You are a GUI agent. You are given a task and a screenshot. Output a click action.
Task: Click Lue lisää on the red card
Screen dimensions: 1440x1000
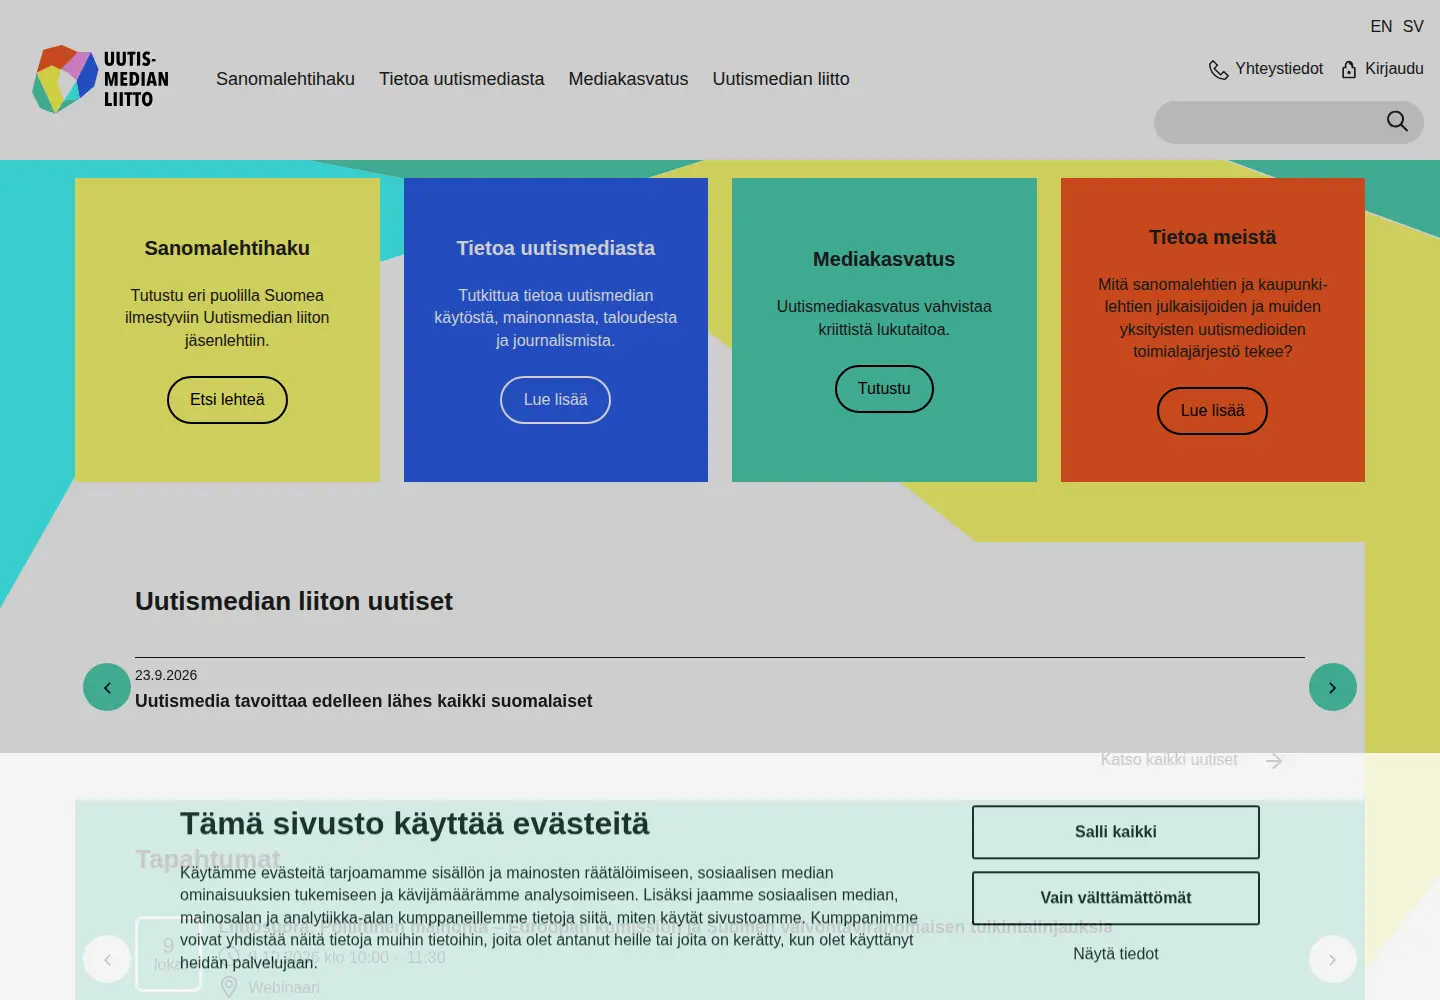(x=1212, y=411)
